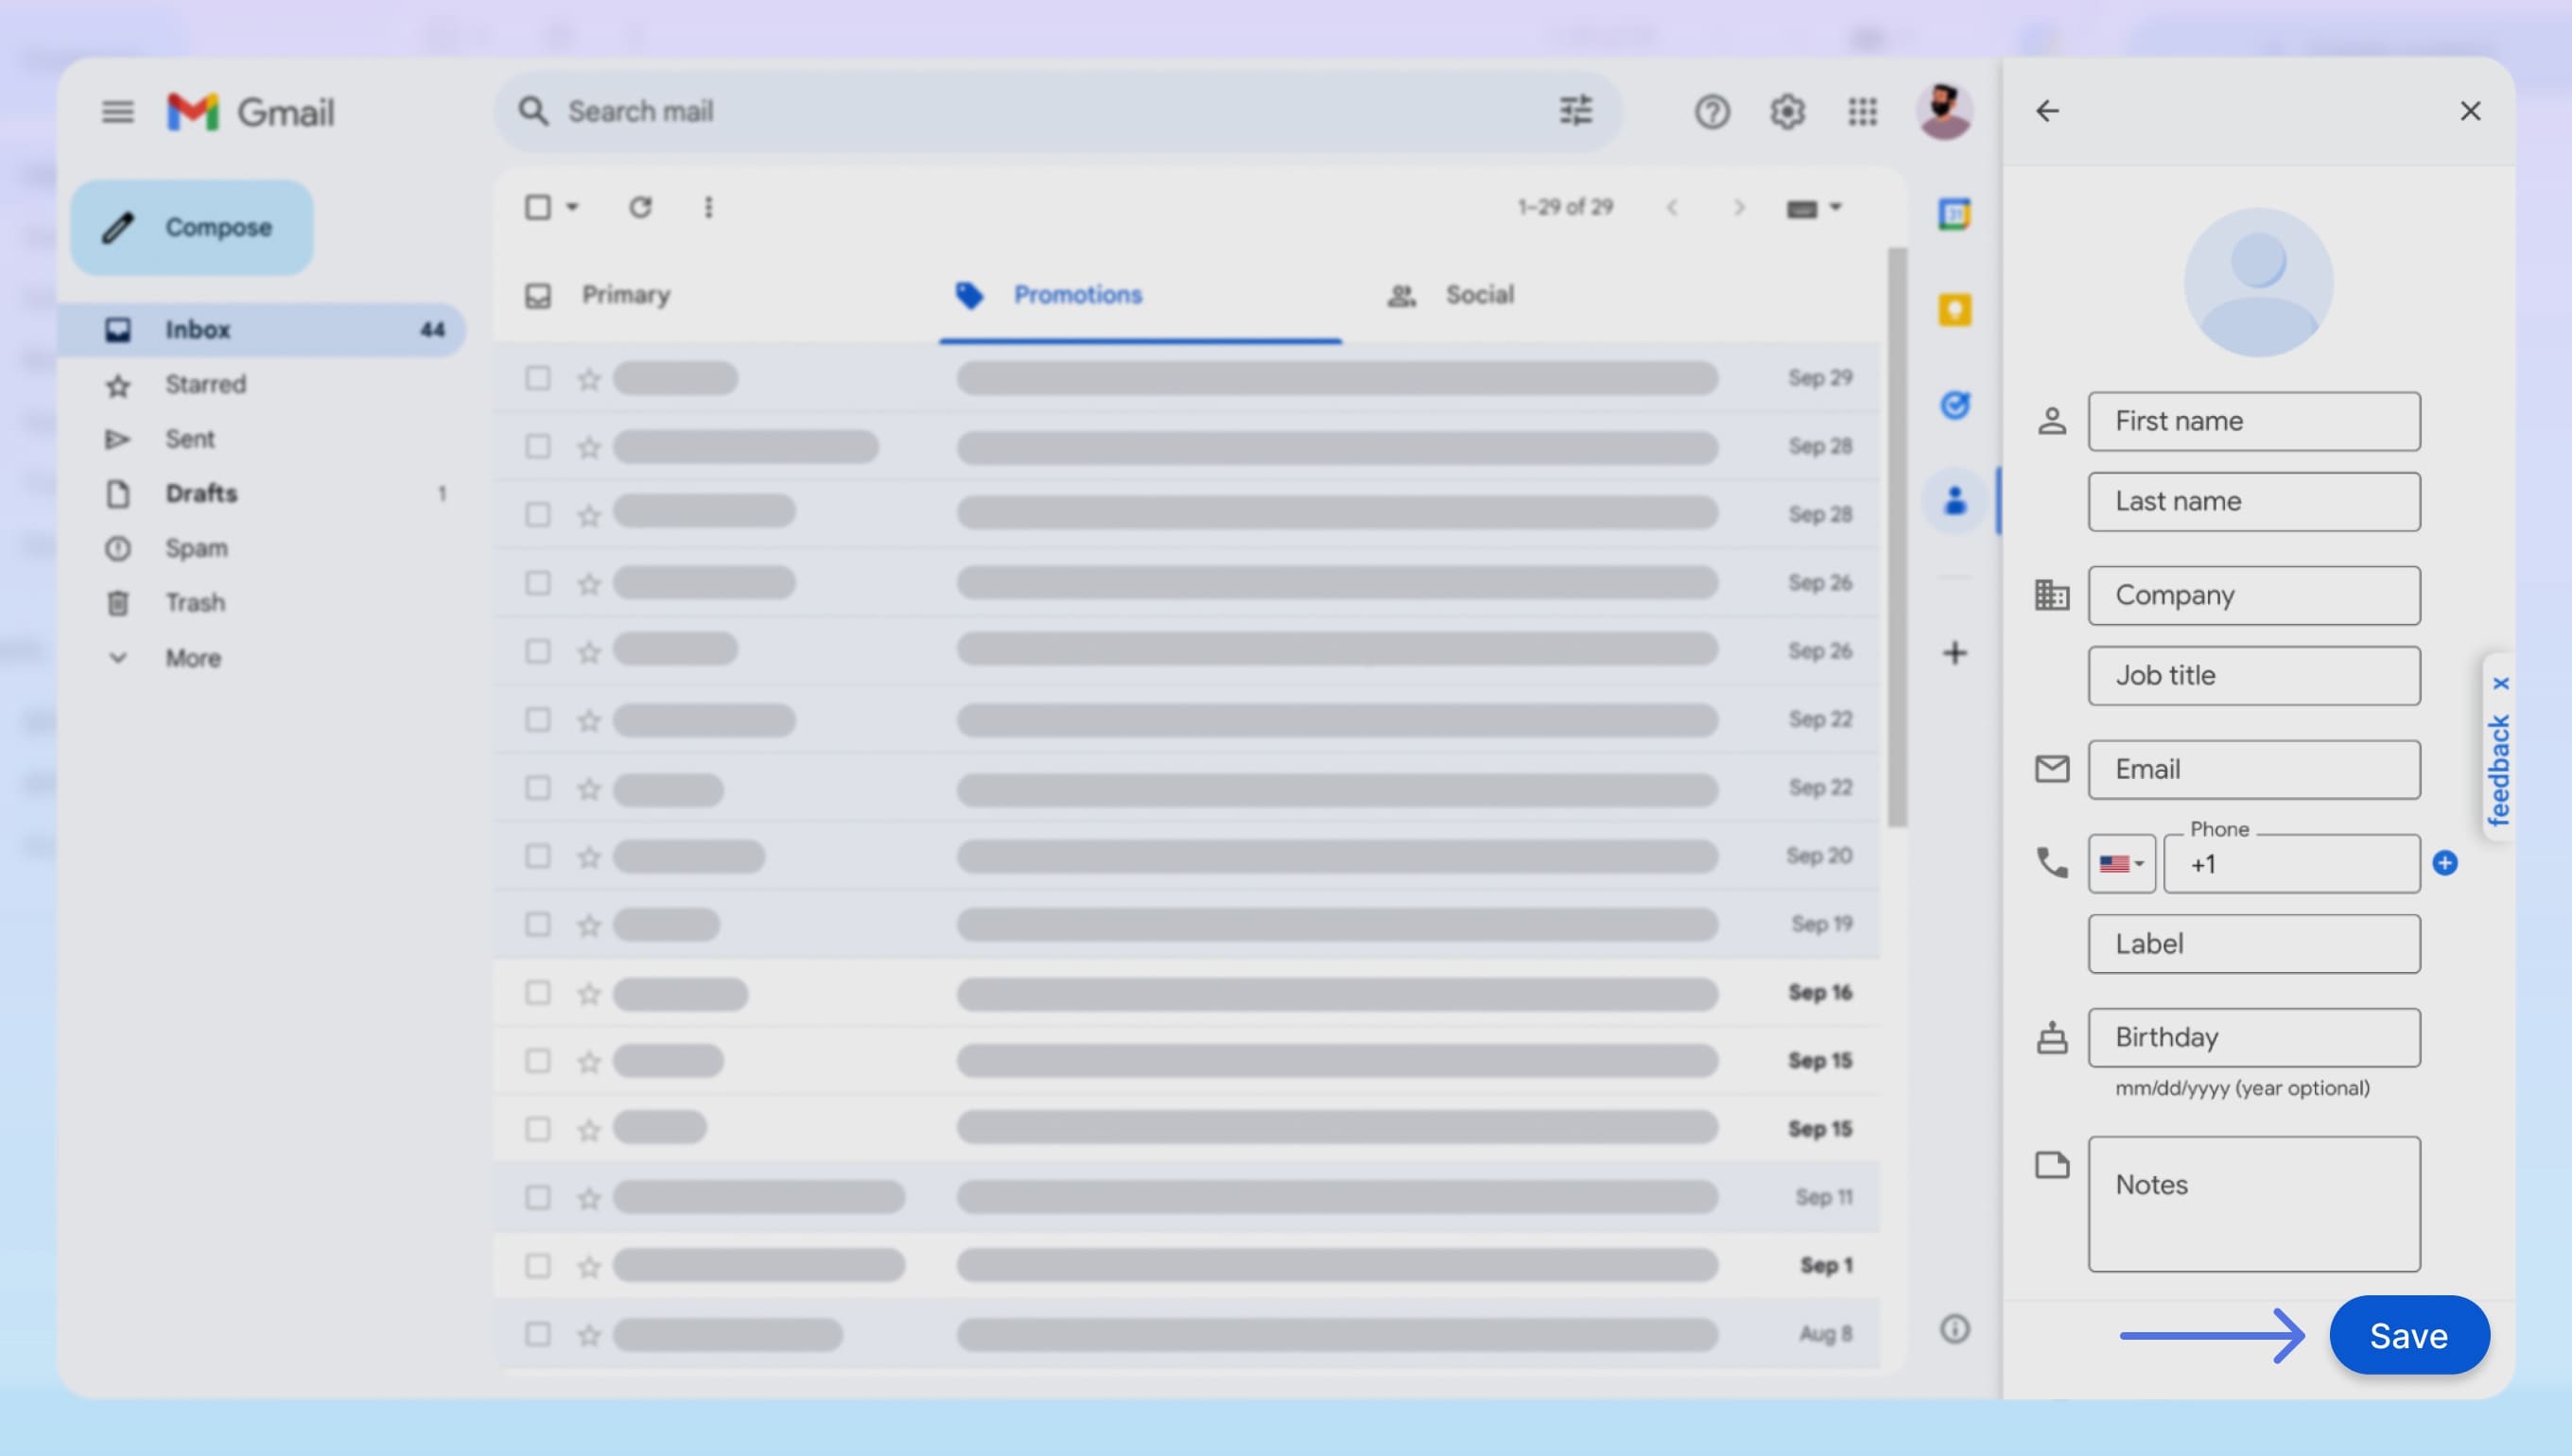
Task: Open the select-all dropdown arrow
Action: (574, 207)
